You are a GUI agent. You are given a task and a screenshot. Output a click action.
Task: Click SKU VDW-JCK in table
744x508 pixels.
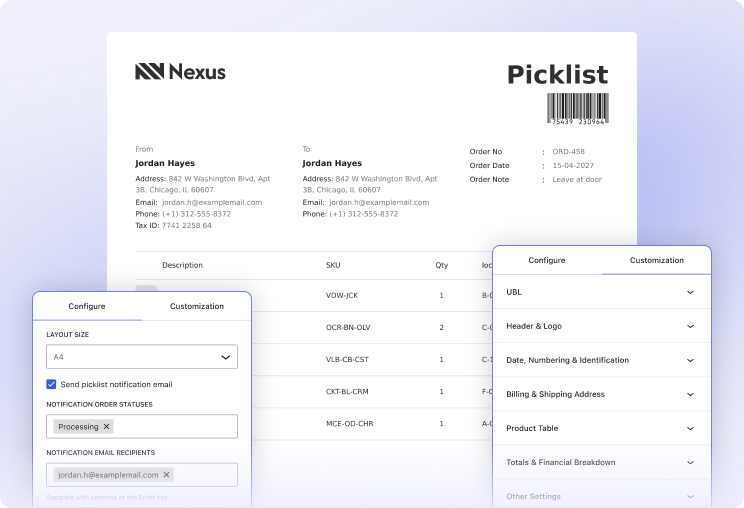(x=342, y=296)
